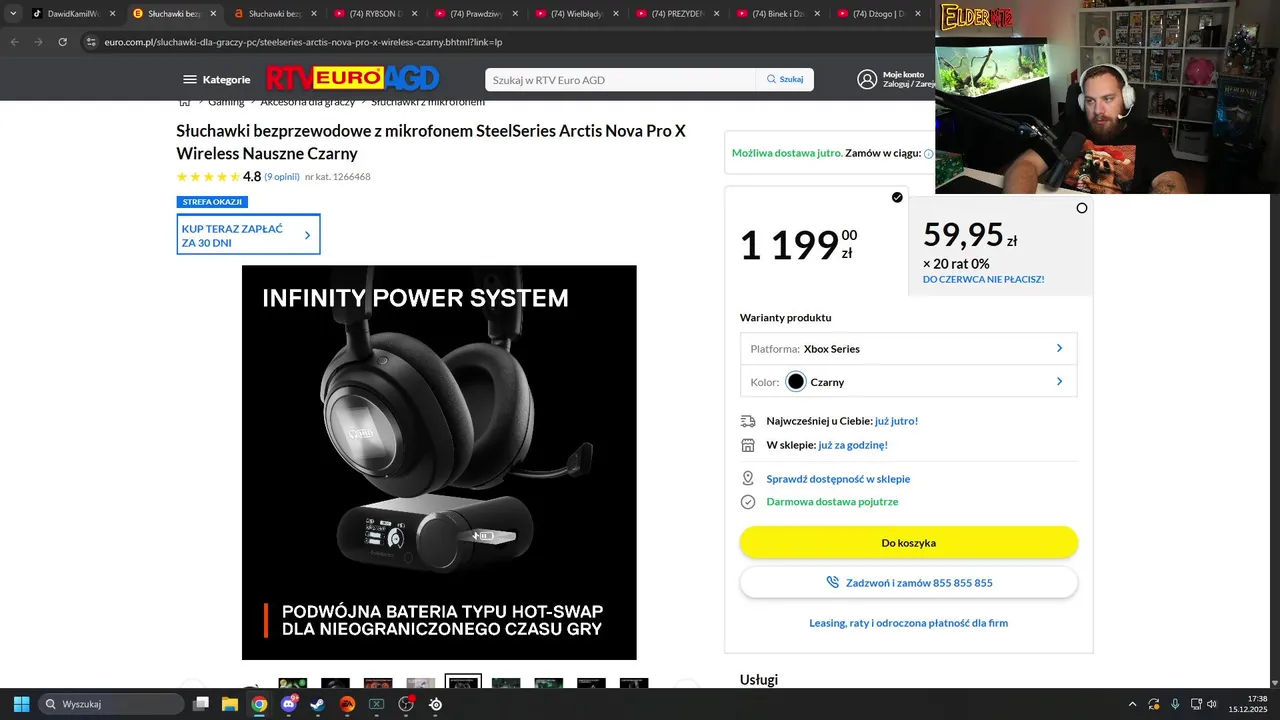Image resolution: width=1280 pixels, height=720 pixels.
Task: Switch to YouTube Dżogo tab
Action: tap(877, 14)
